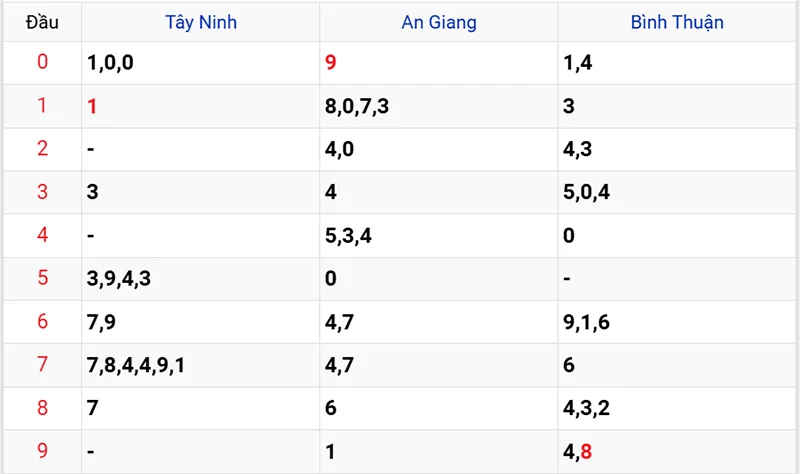Click the empty dash cell in Bình Thuận column
The image size is (800, 474).
[x=567, y=278]
